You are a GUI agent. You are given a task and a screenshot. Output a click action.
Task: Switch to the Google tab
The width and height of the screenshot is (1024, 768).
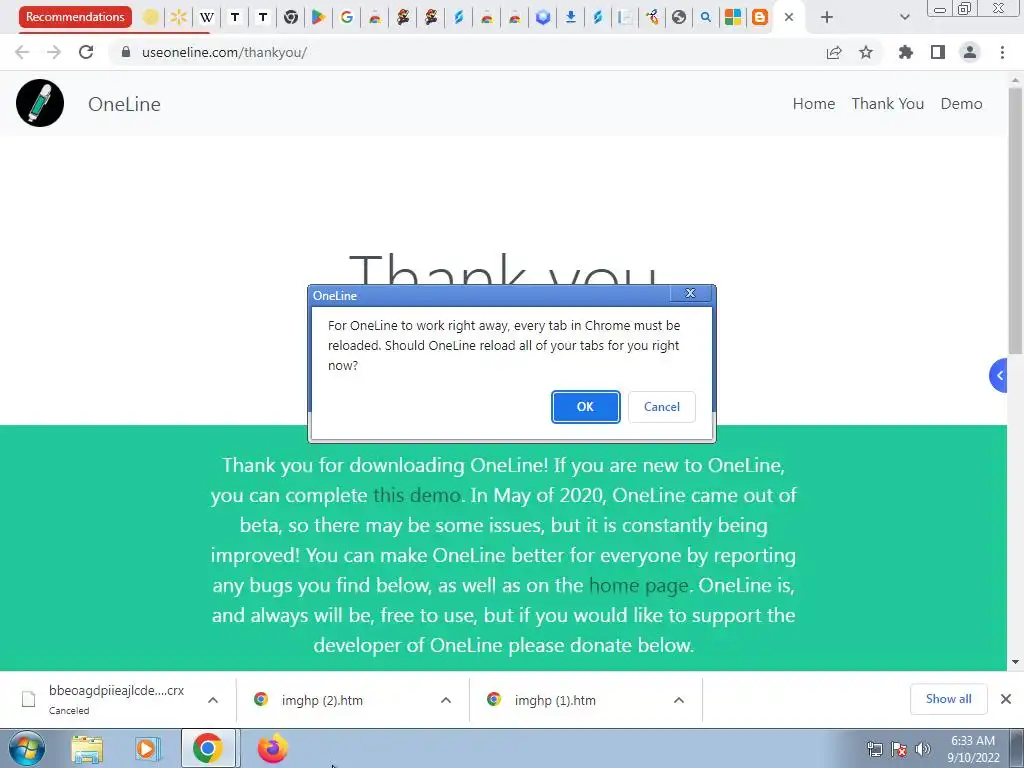pyautogui.click(x=347, y=17)
